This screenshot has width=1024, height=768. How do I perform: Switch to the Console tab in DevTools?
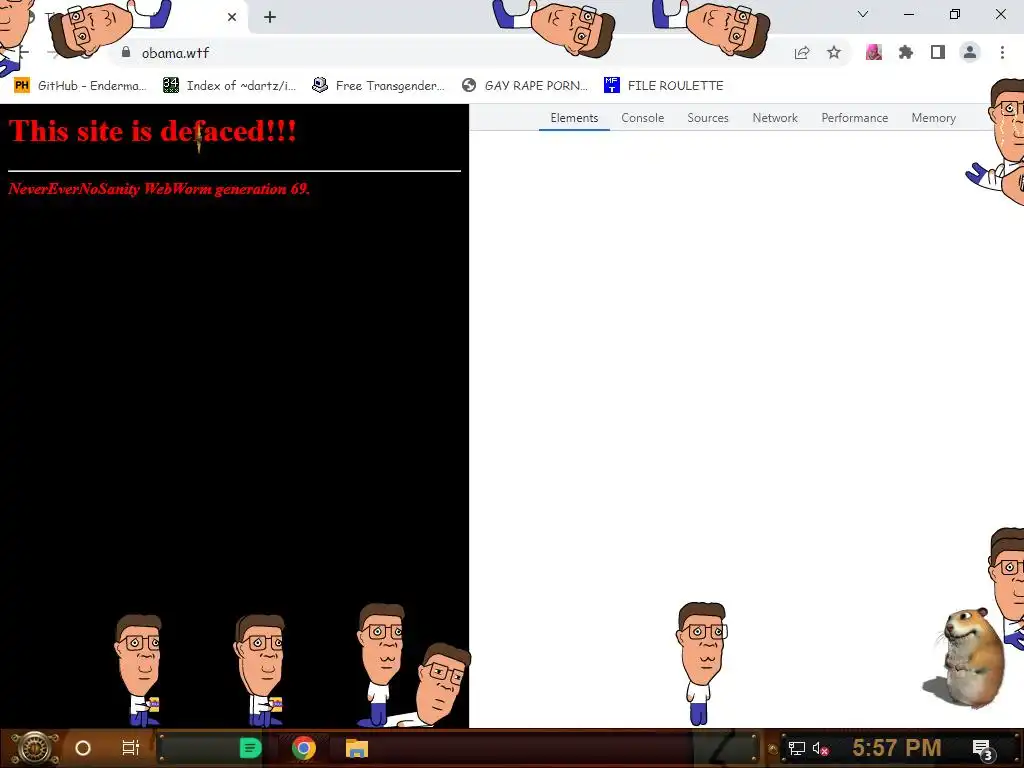click(643, 118)
